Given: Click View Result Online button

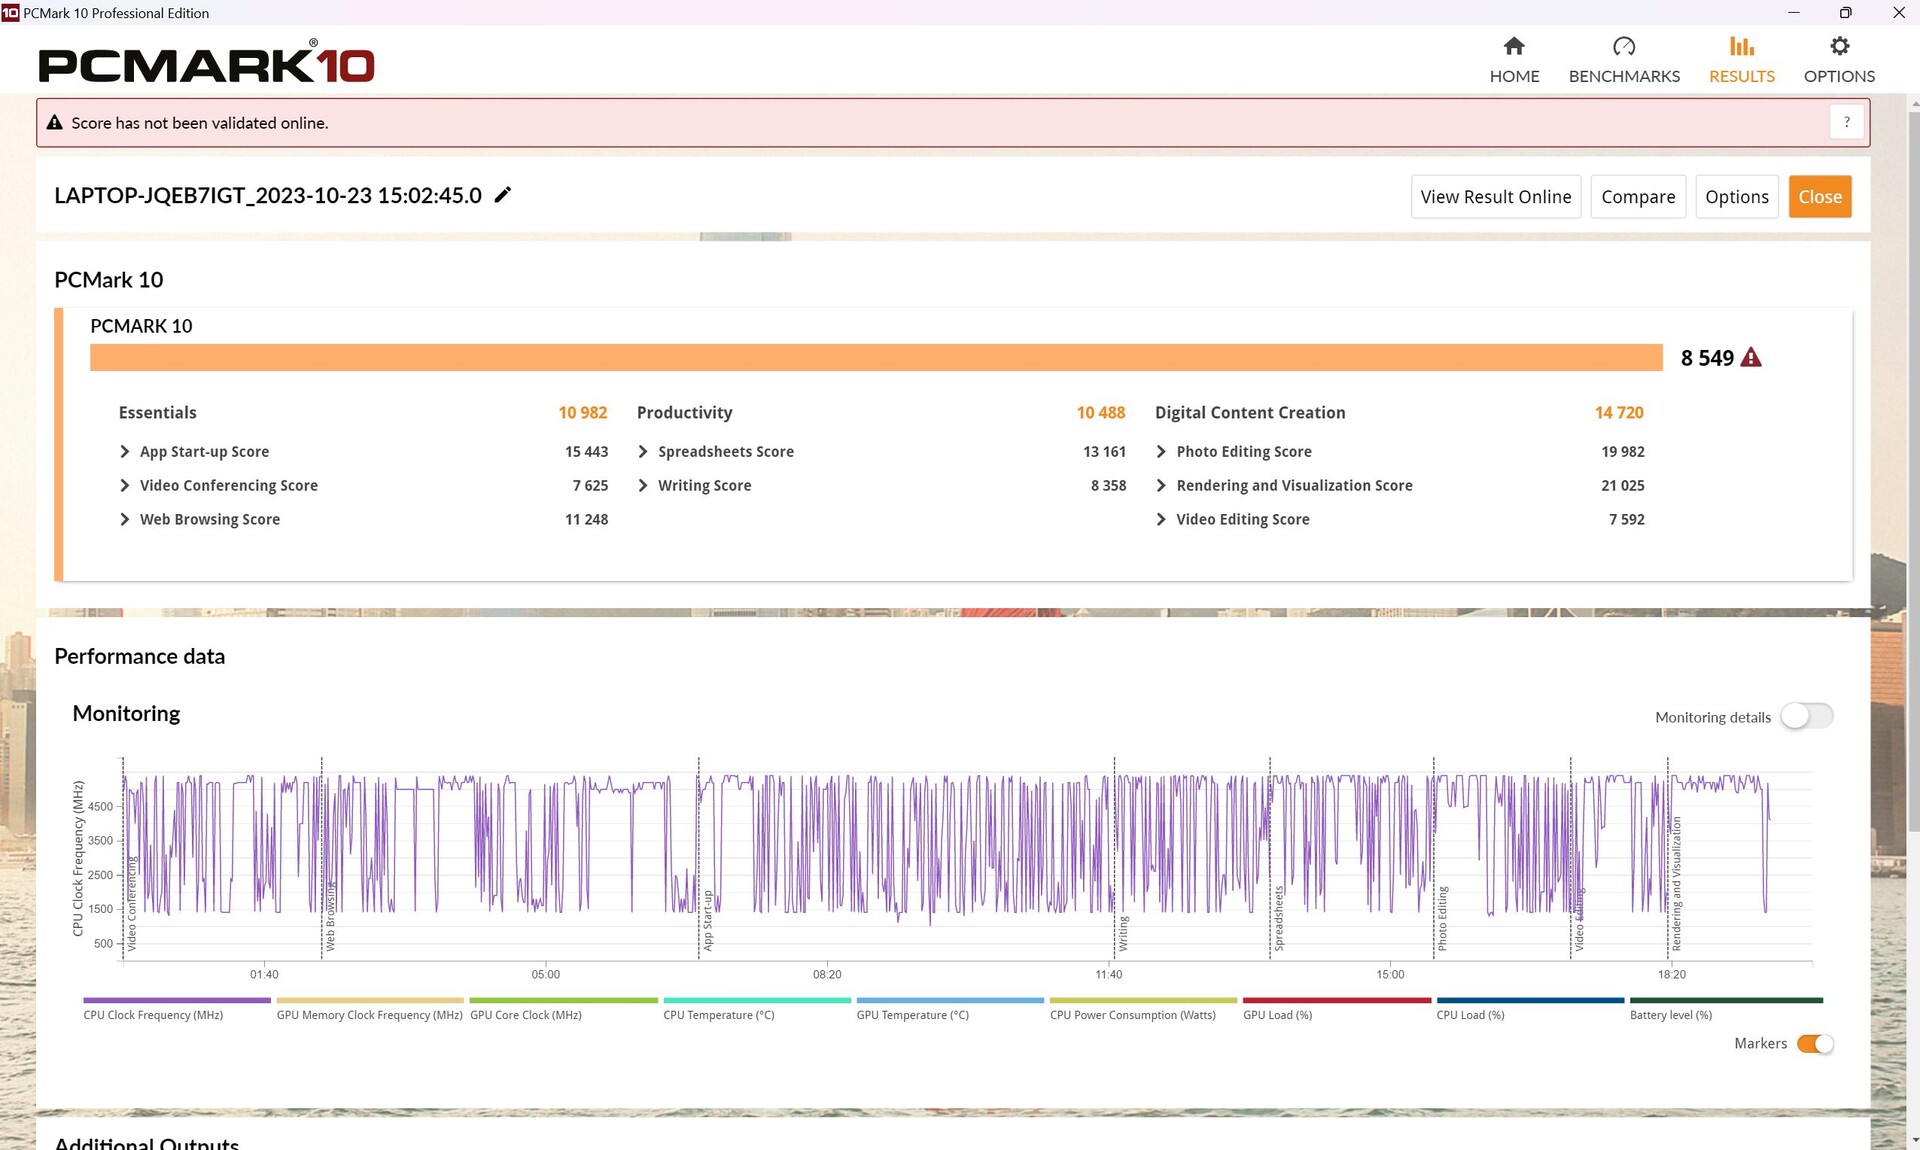Looking at the screenshot, I should (x=1495, y=197).
